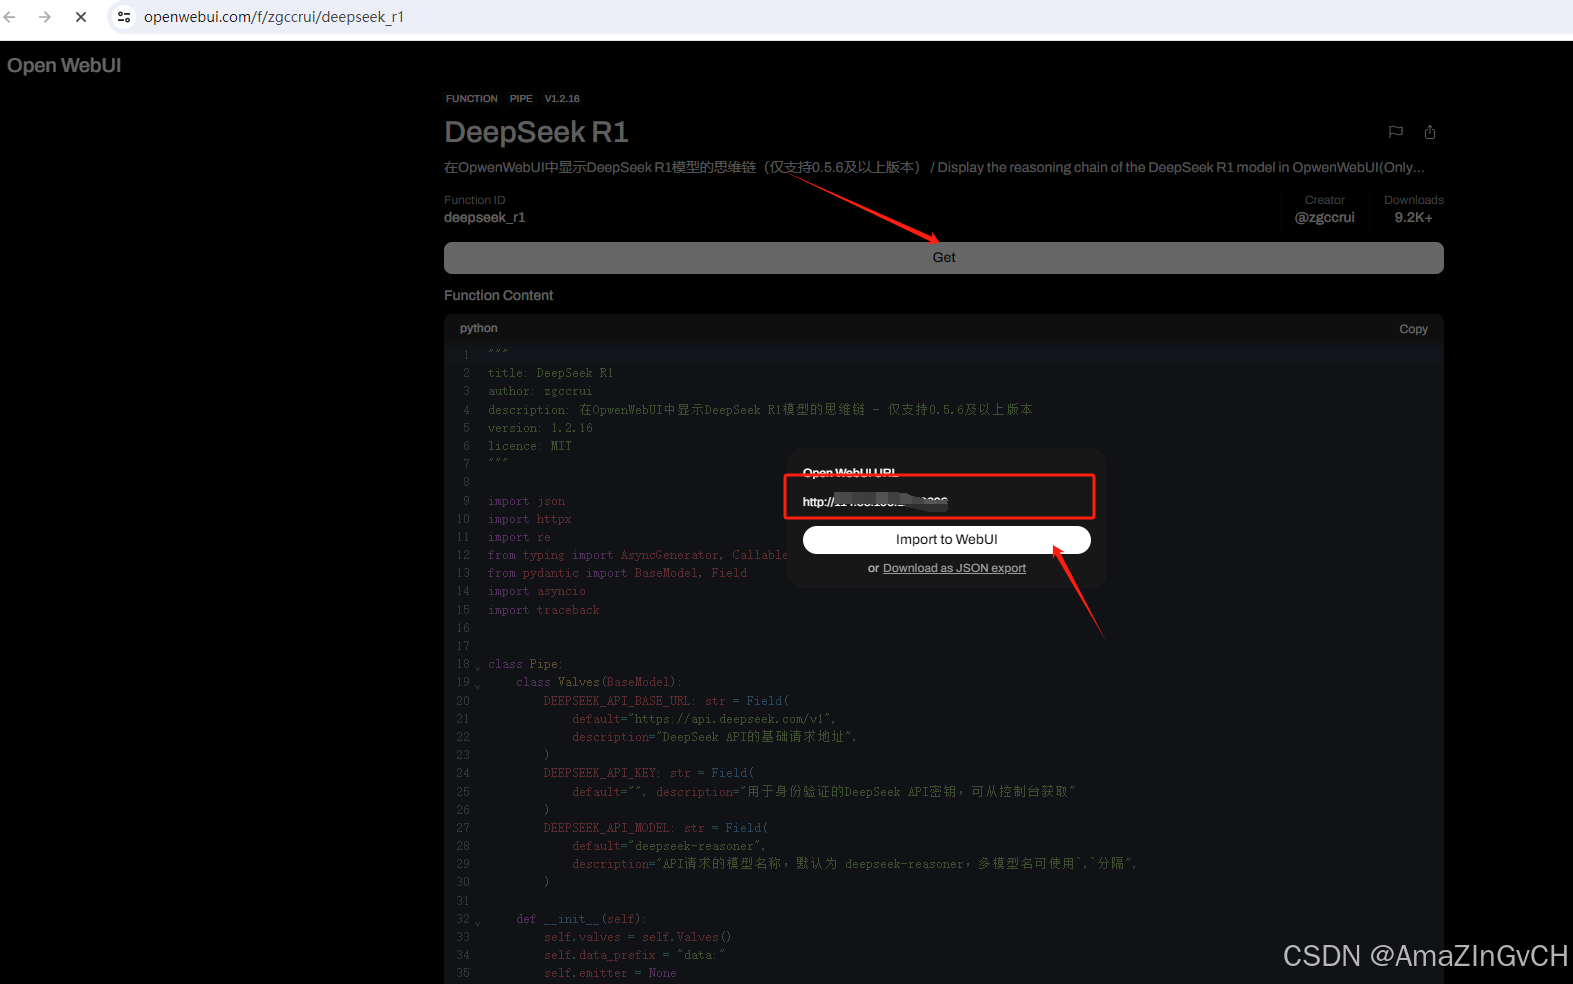The height and width of the screenshot is (984, 1573).
Task: Click code line 'import httpx'
Action: 529,519
